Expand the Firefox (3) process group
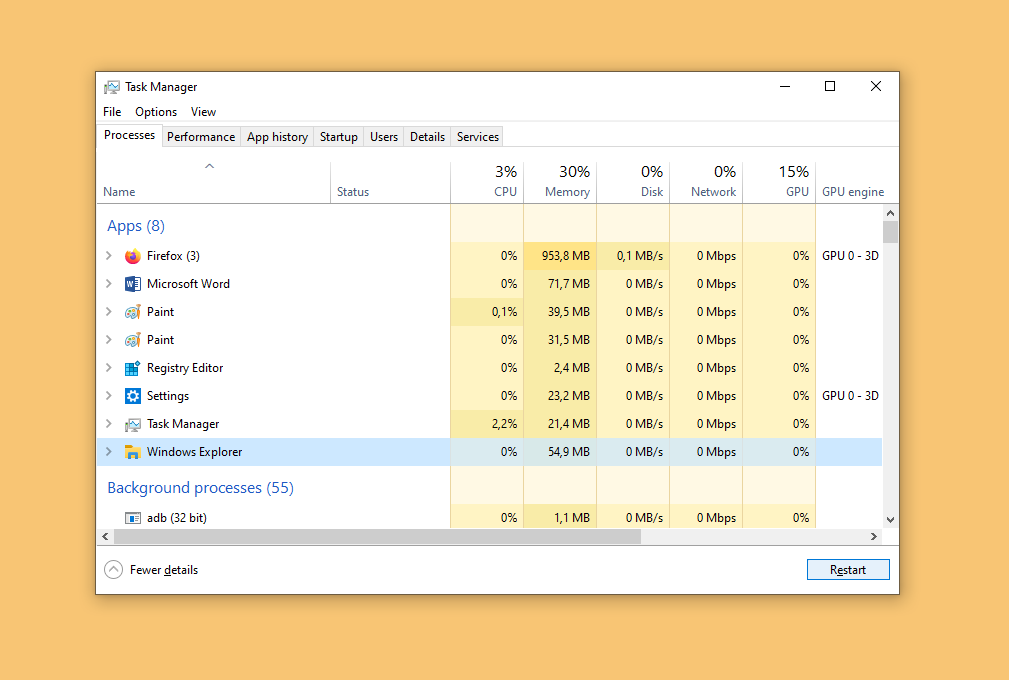This screenshot has width=1009, height=680. (109, 255)
